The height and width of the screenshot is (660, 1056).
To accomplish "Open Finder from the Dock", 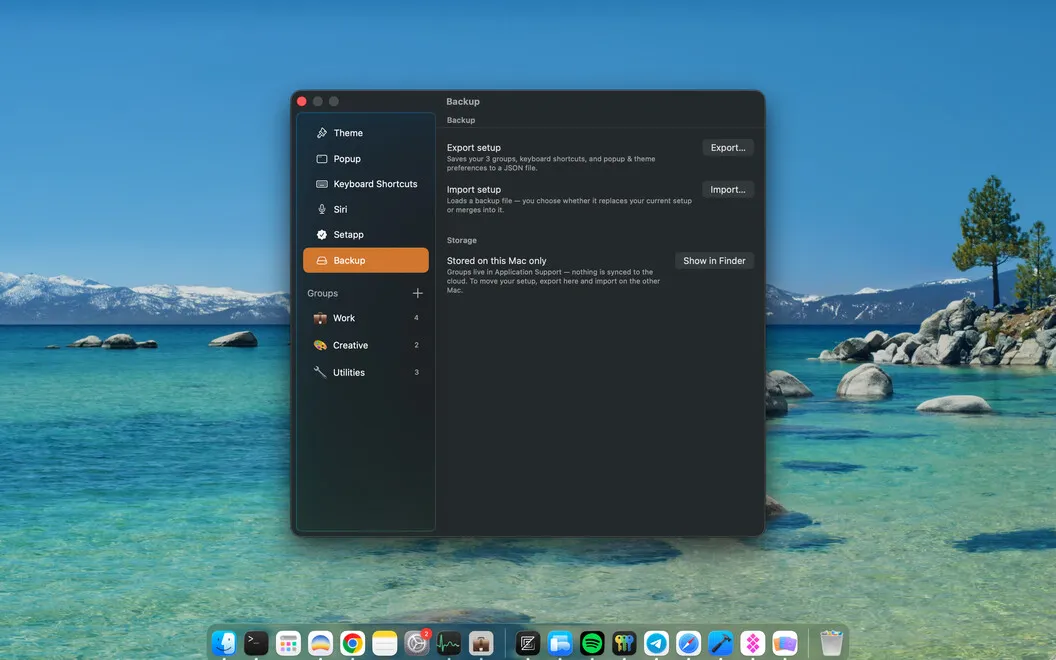I will pyautogui.click(x=224, y=643).
